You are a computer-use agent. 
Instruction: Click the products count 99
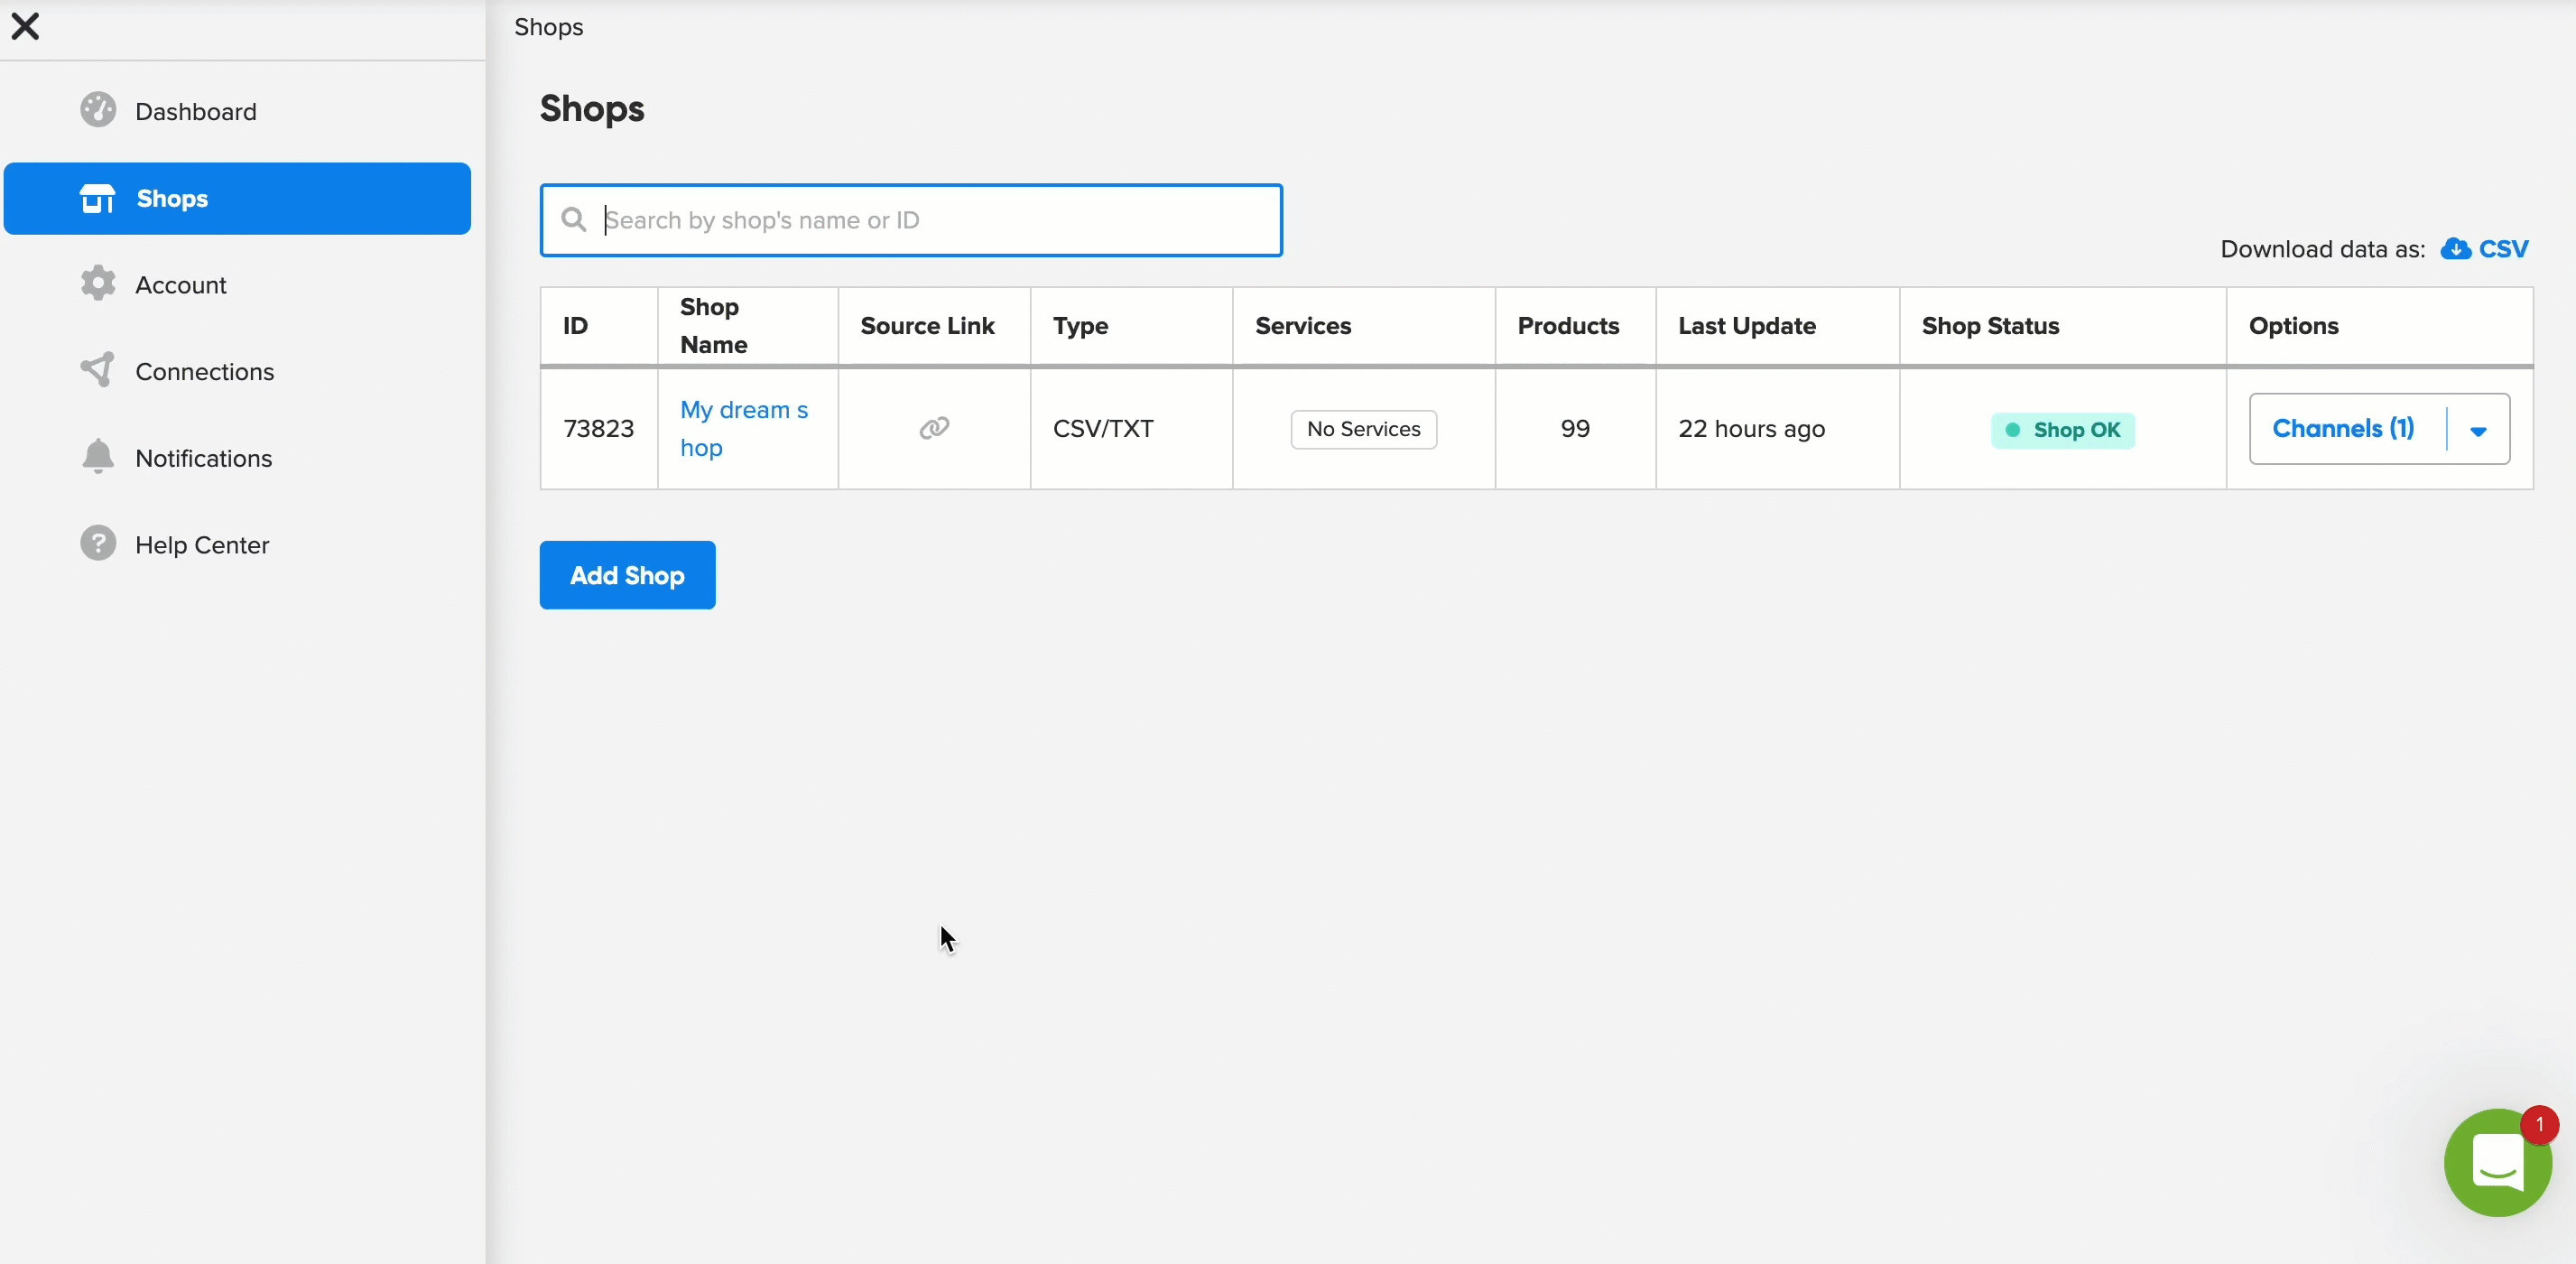(1575, 428)
